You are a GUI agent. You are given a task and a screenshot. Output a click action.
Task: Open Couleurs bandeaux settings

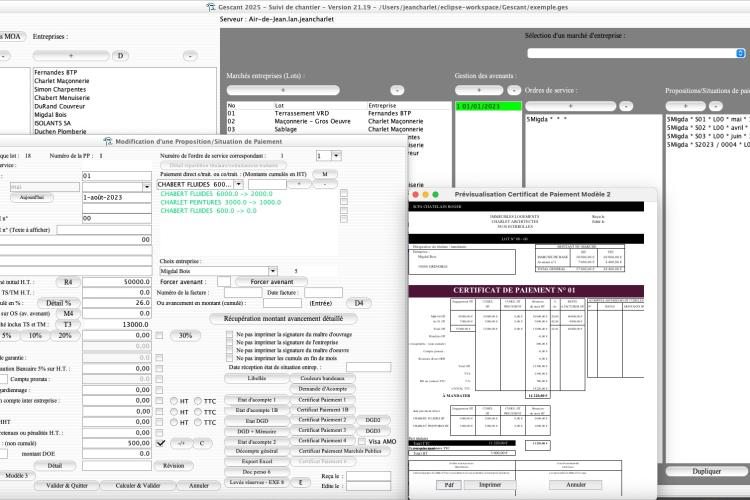323,378
